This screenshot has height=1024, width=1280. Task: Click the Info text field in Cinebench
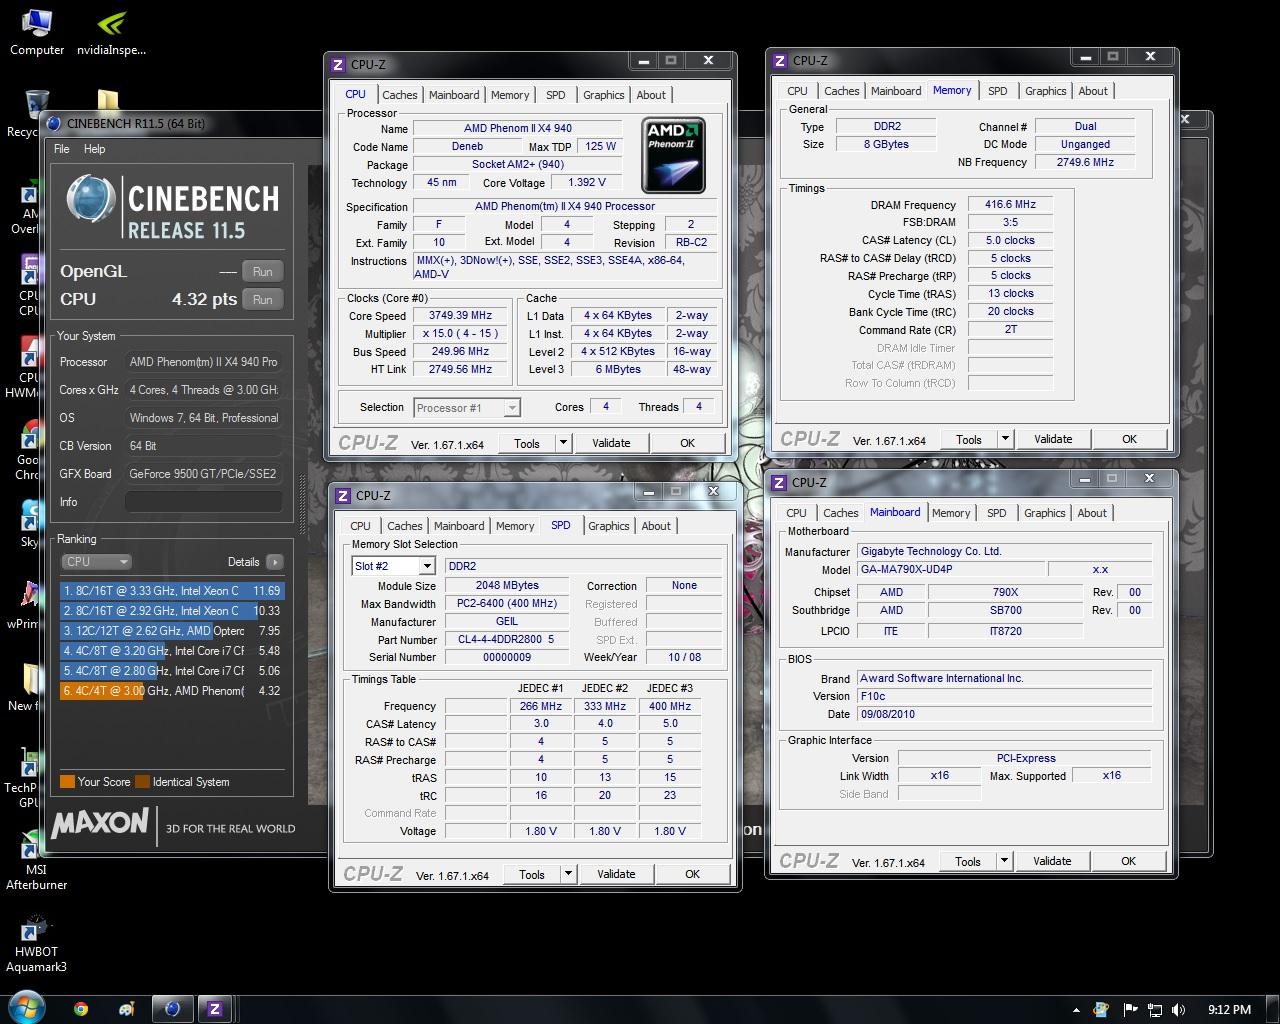[203, 502]
